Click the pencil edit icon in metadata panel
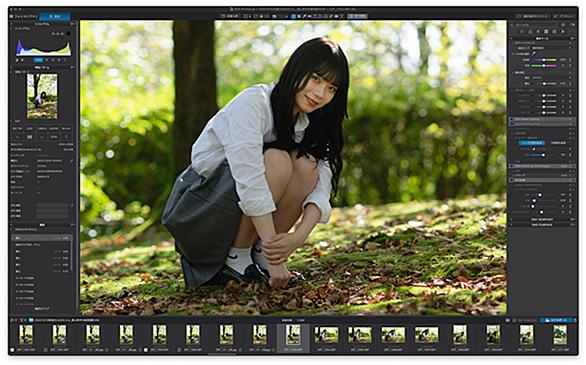Viewport: 586px width, 365px height. [x=72, y=161]
